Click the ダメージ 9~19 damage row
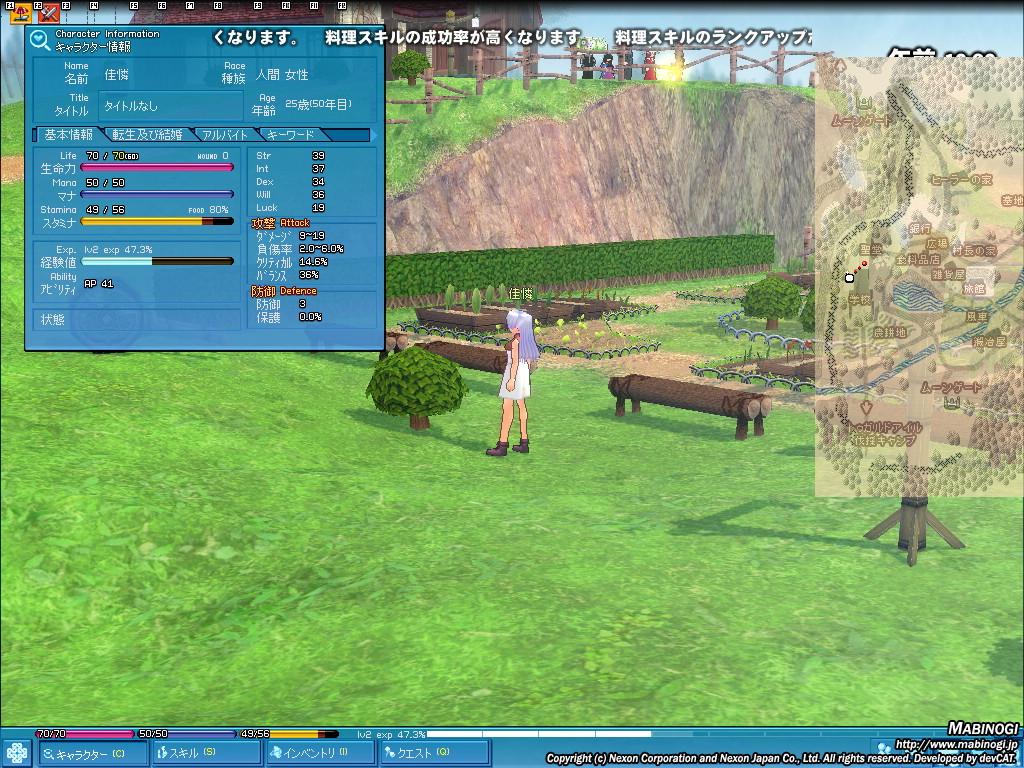 (291, 236)
